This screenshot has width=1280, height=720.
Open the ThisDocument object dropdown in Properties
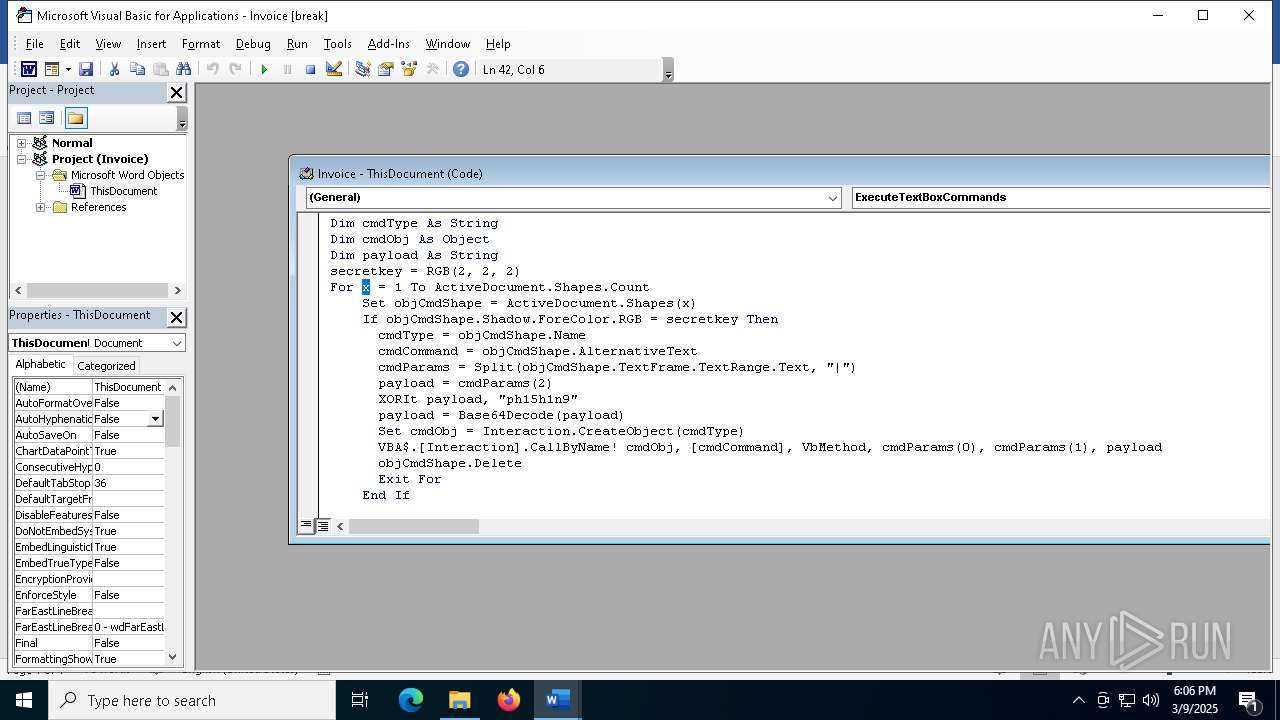177,343
